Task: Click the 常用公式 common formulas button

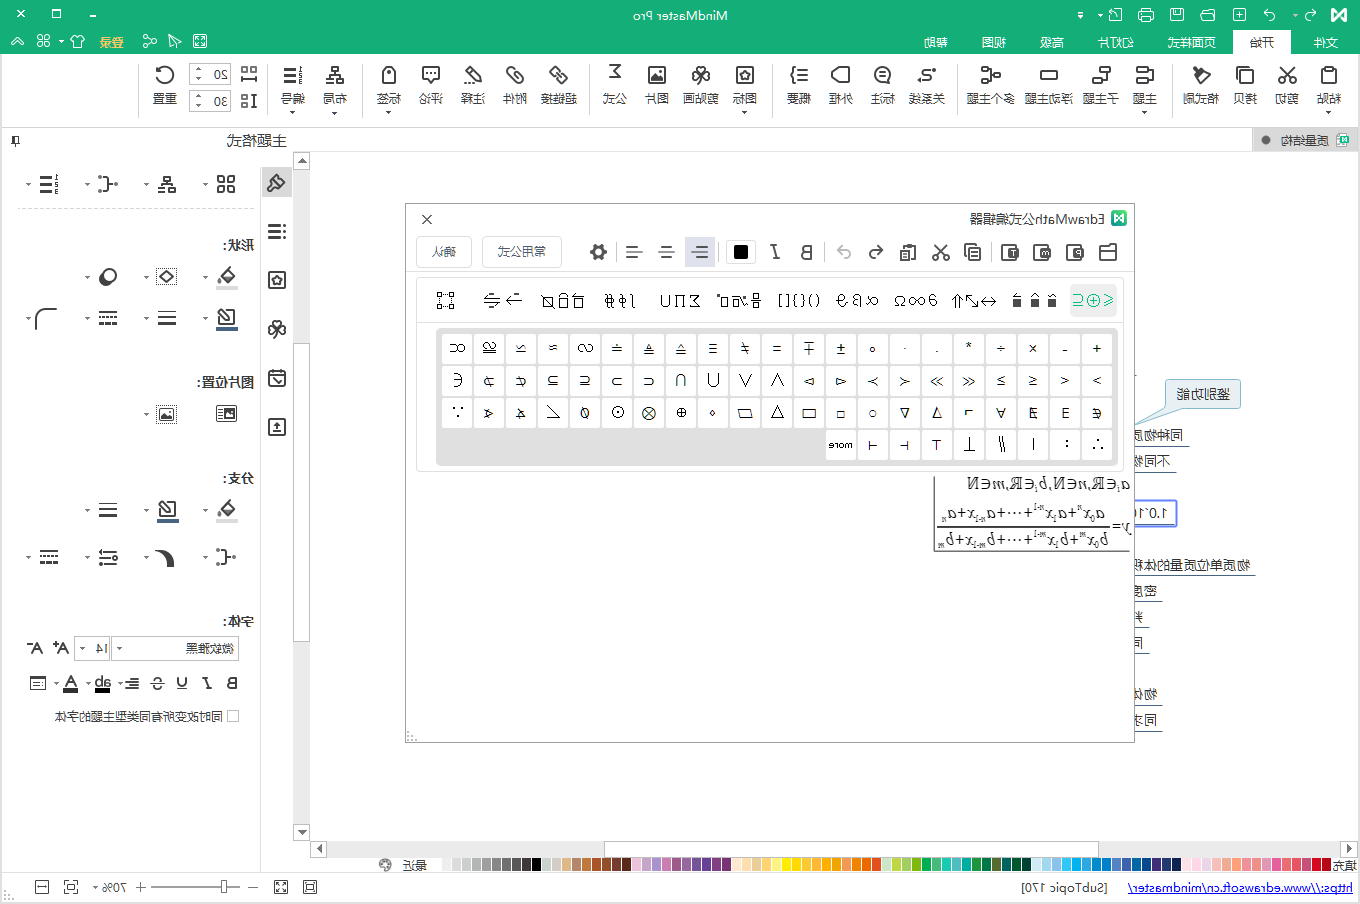Action: coord(521,252)
